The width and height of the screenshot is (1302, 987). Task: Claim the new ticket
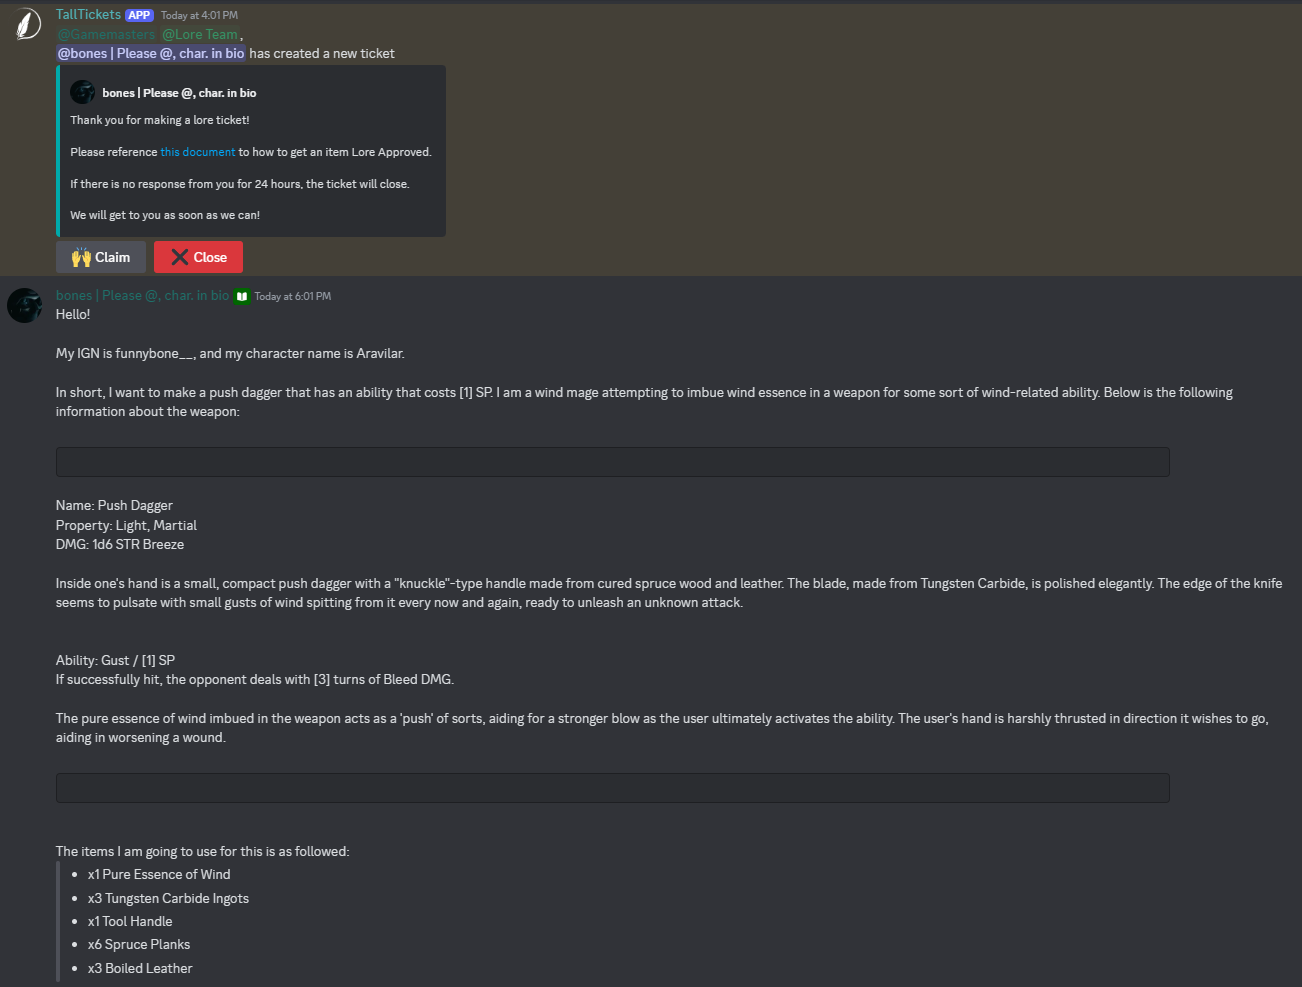(100, 257)
